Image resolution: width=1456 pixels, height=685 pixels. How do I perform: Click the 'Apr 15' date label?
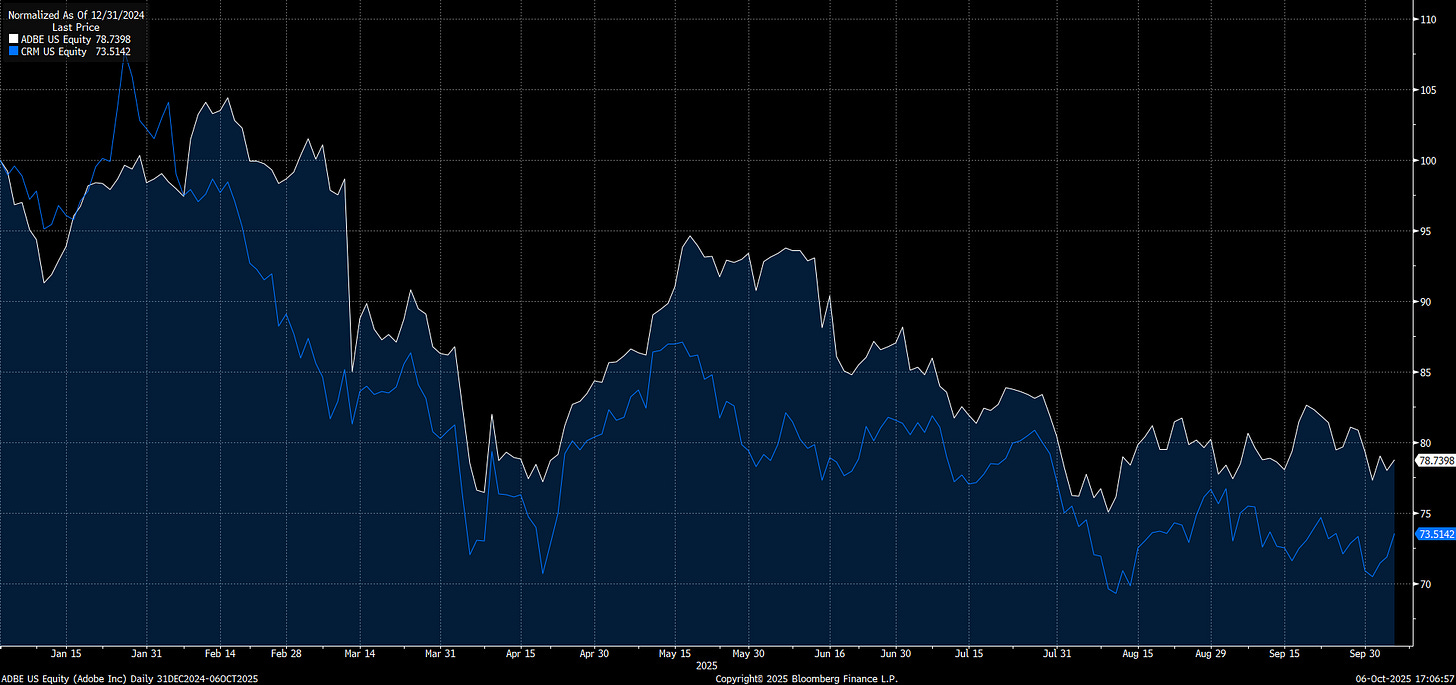521,654
